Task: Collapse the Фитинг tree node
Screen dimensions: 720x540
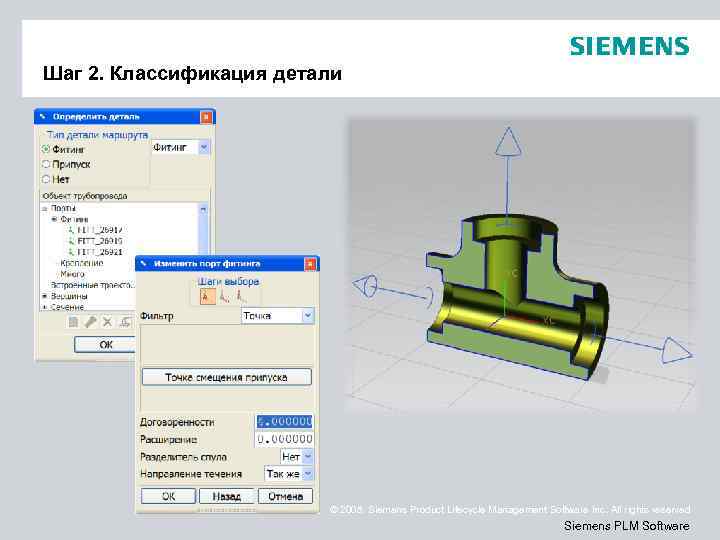Action: point(54,219)
